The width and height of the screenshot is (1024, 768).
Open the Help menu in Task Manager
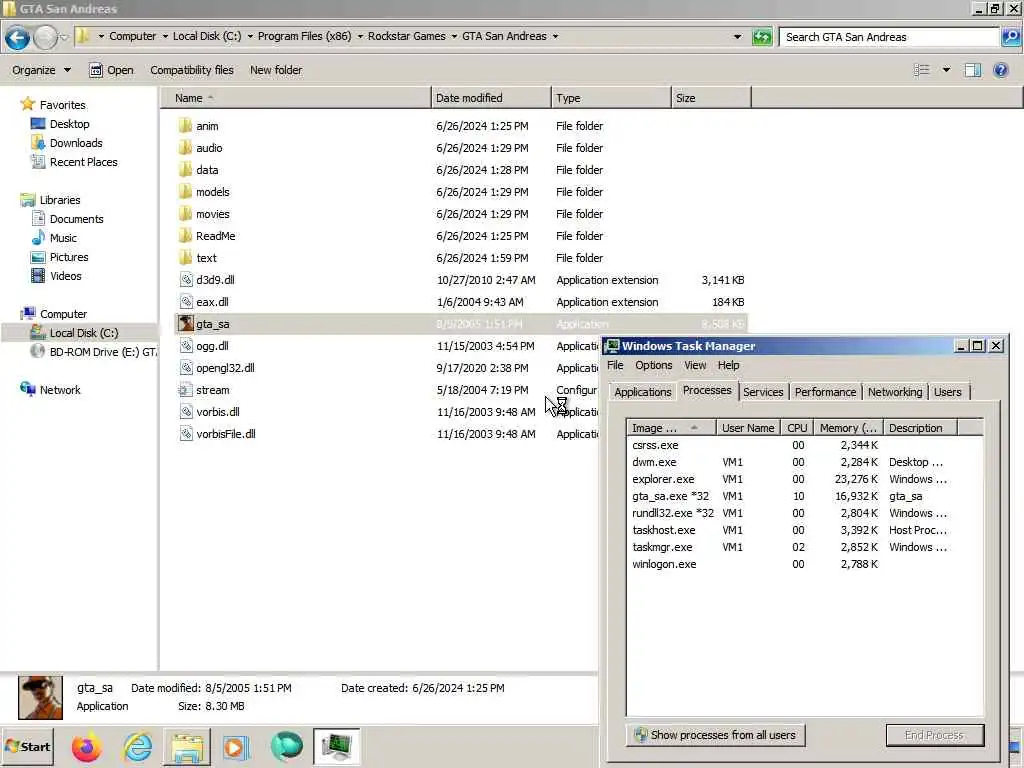click(x=728, y=365)
